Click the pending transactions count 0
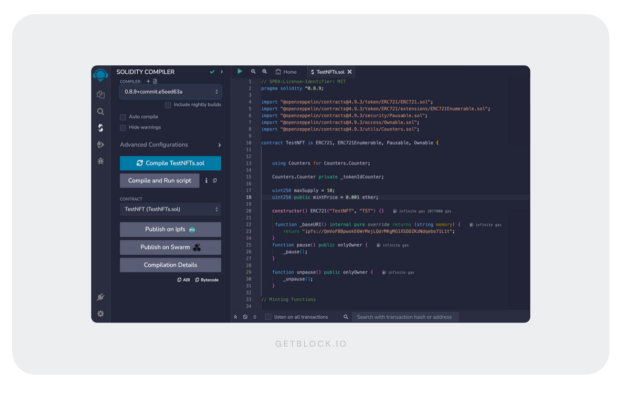 pyautogui.click(x=255, y=317)
